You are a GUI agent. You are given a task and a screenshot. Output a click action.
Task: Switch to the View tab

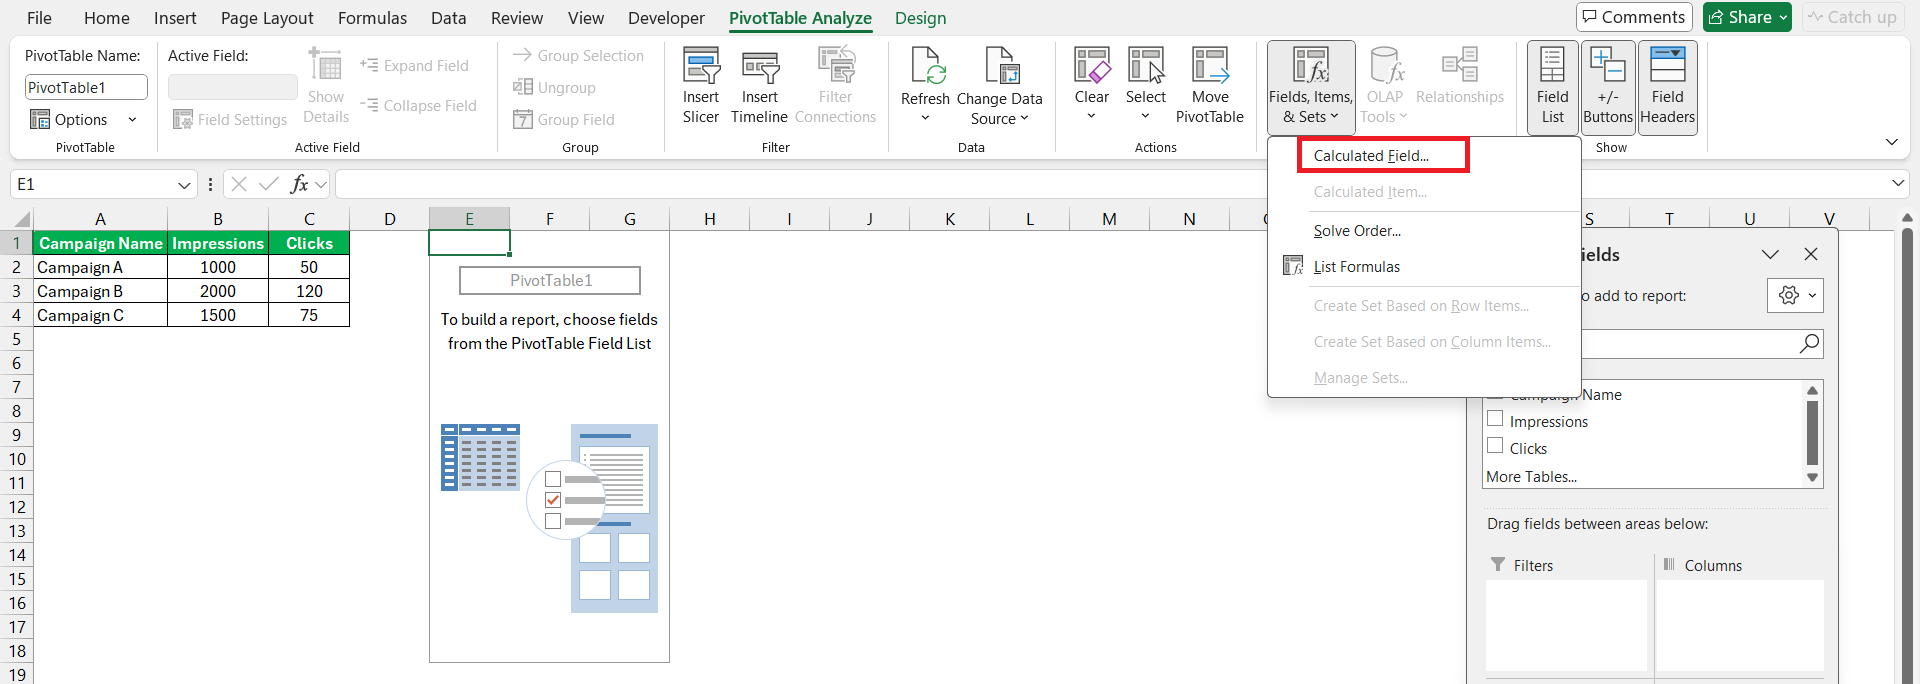tap(586, 18)
